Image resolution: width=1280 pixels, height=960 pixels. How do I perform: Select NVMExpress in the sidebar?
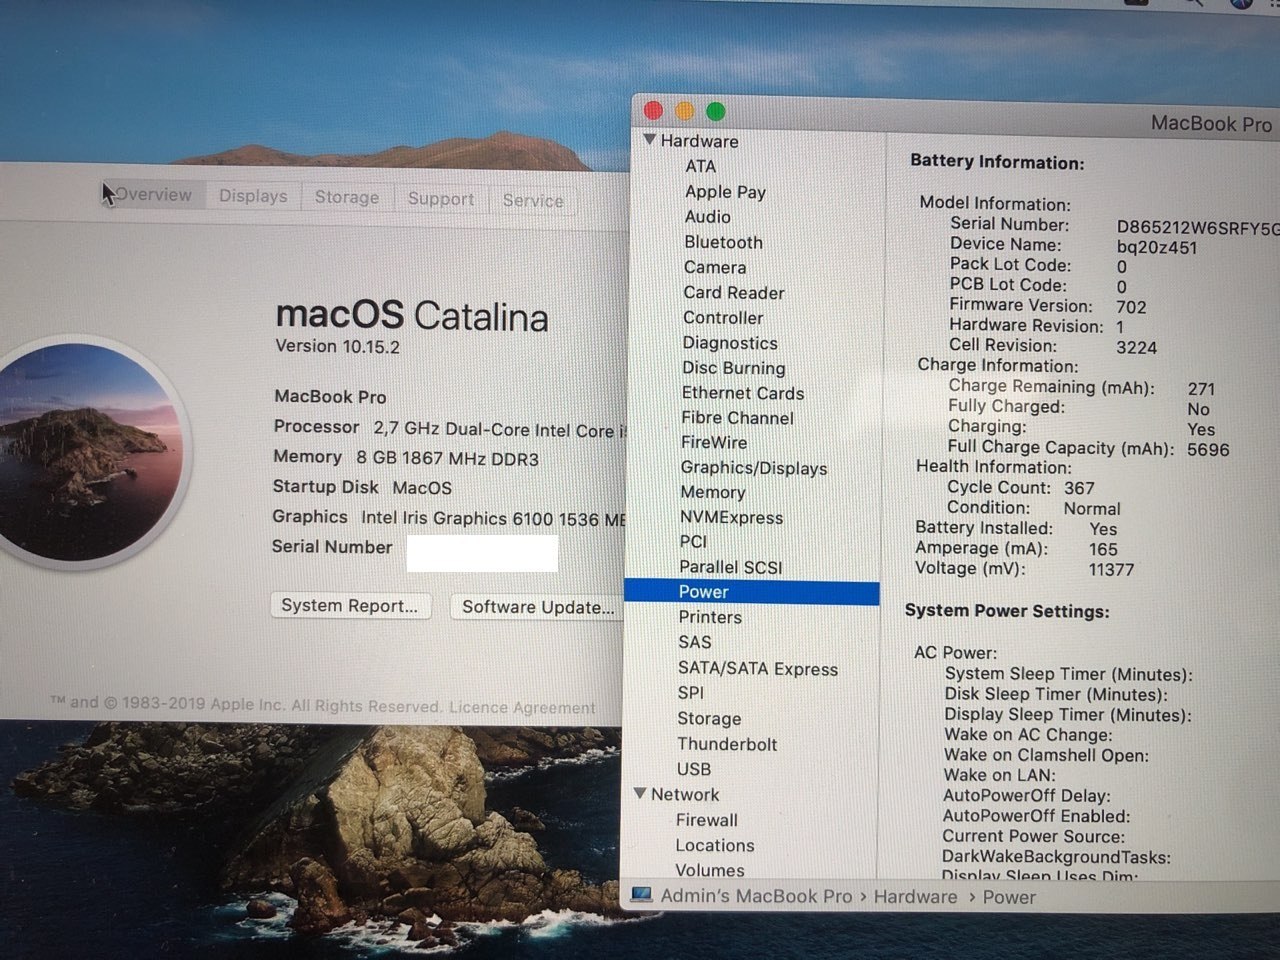pyautogui.click(x=731, y=517)
